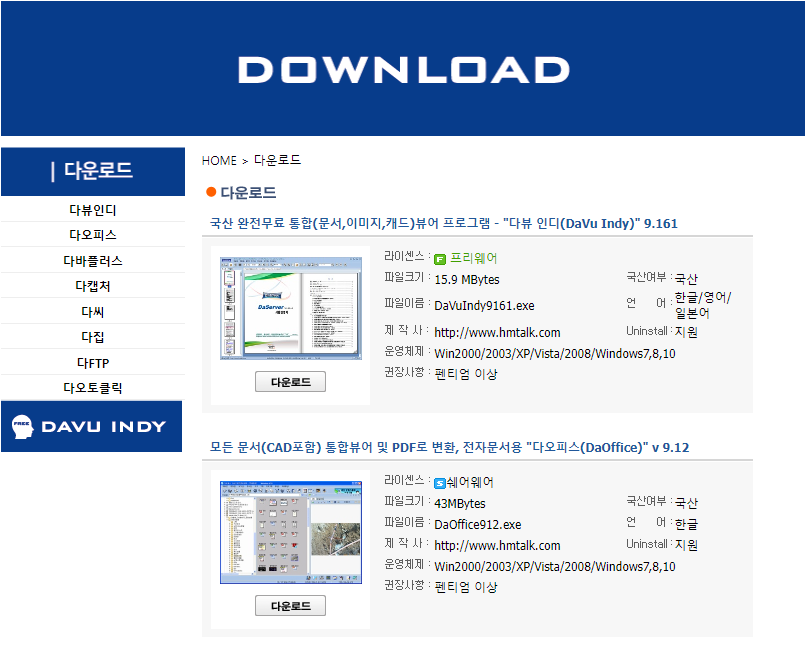Click the 쉐어웨어 license text

470,482
